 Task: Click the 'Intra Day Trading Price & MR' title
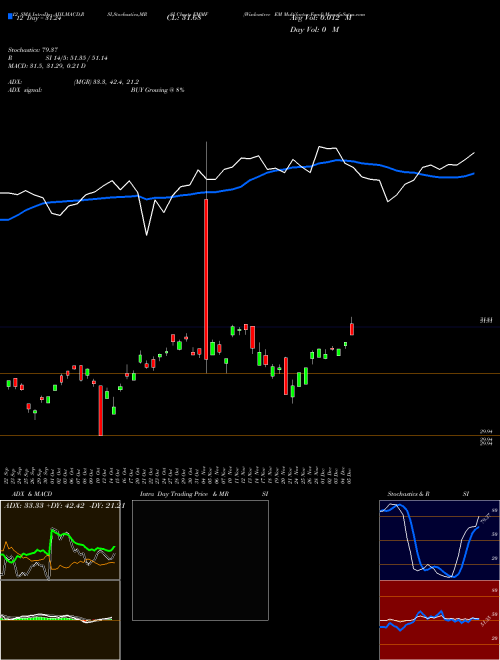[x=184, y=494]
